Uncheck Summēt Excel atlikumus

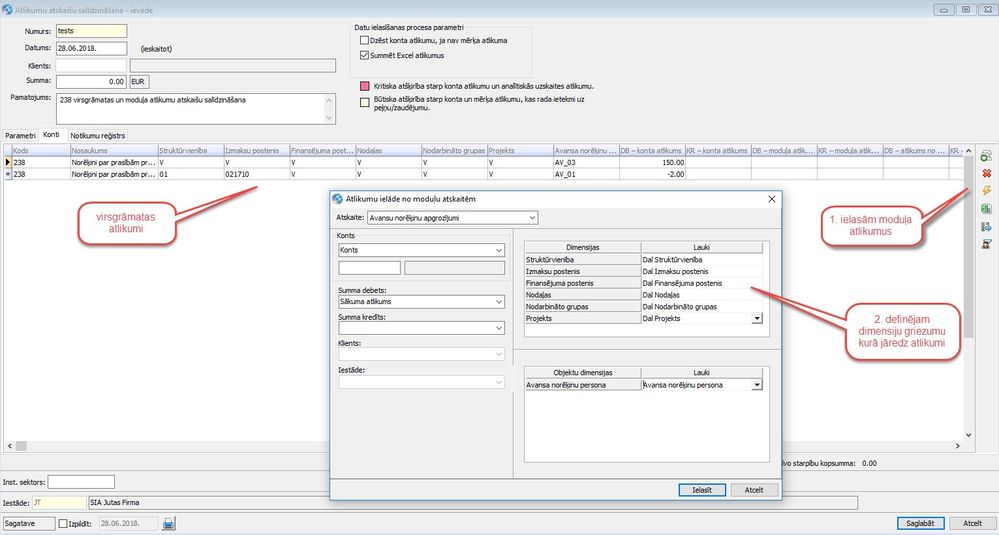click(x=365, y=55)
